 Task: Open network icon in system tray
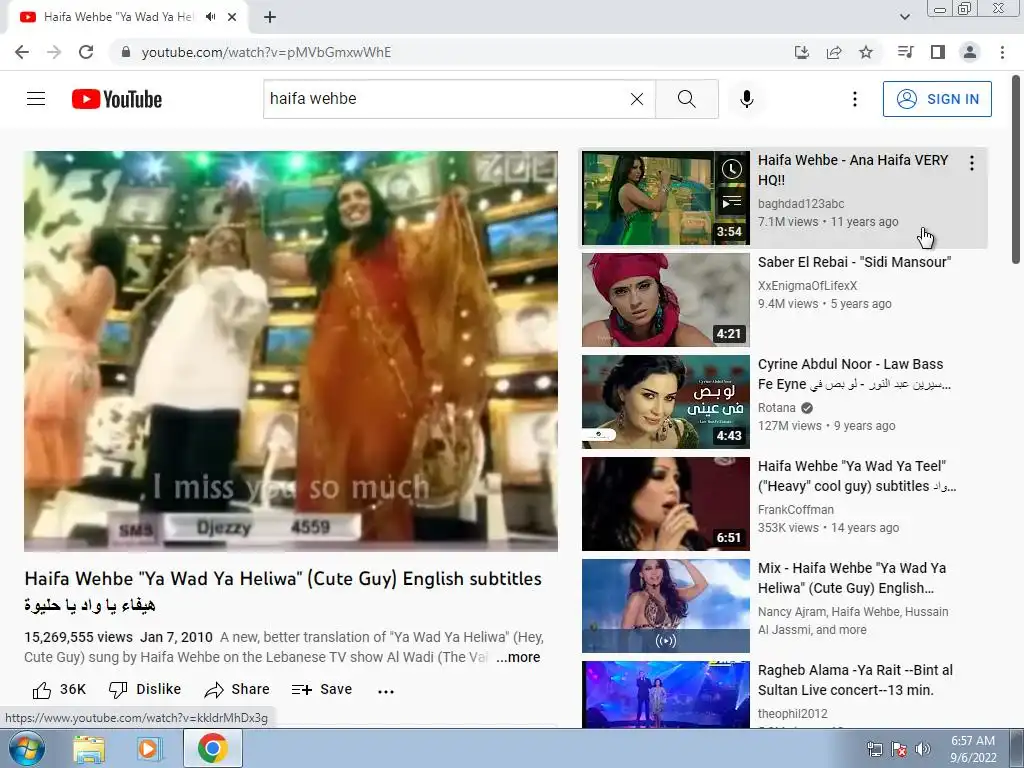click(874, 749)
